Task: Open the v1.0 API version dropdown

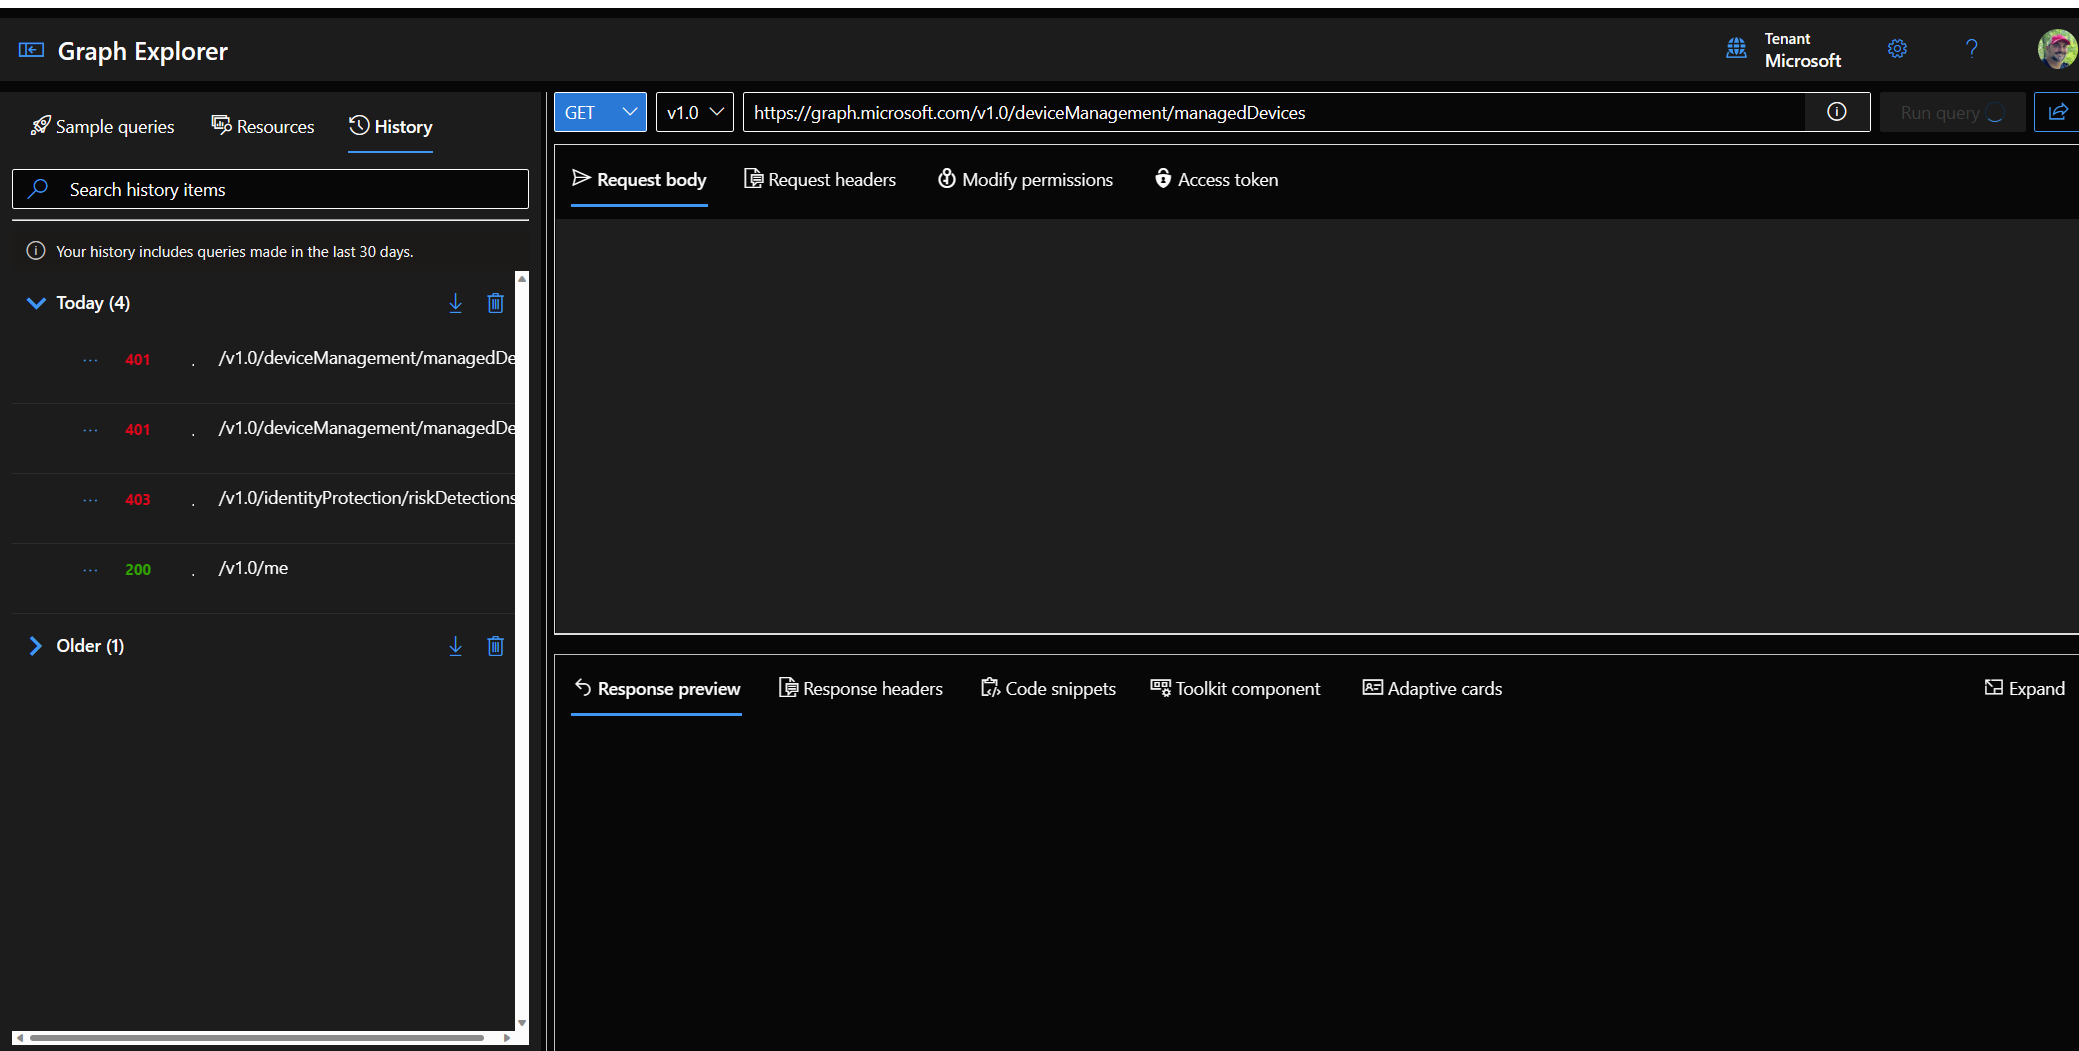Action: click(x=694, y=112)
